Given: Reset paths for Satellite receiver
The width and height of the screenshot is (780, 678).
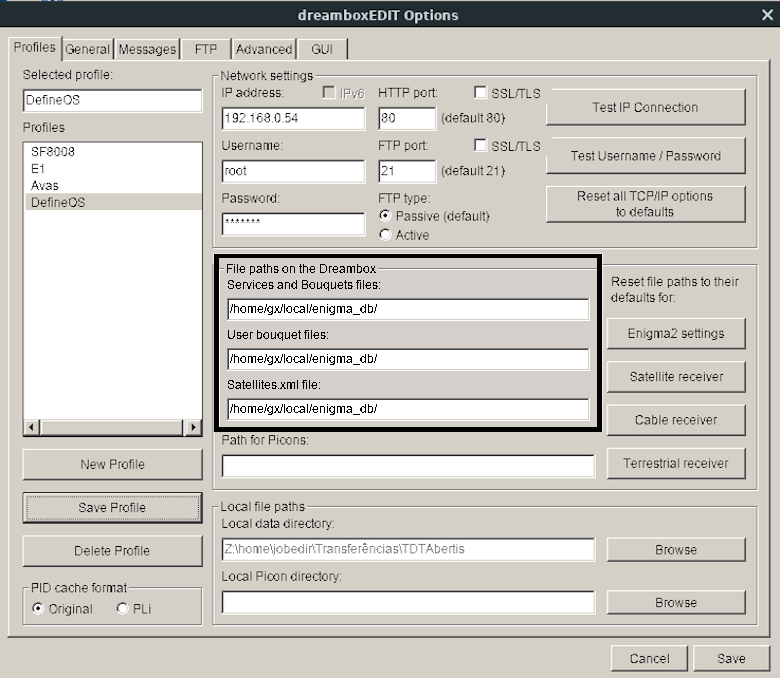Looking at the screenshot, I should tap(676, 377).
